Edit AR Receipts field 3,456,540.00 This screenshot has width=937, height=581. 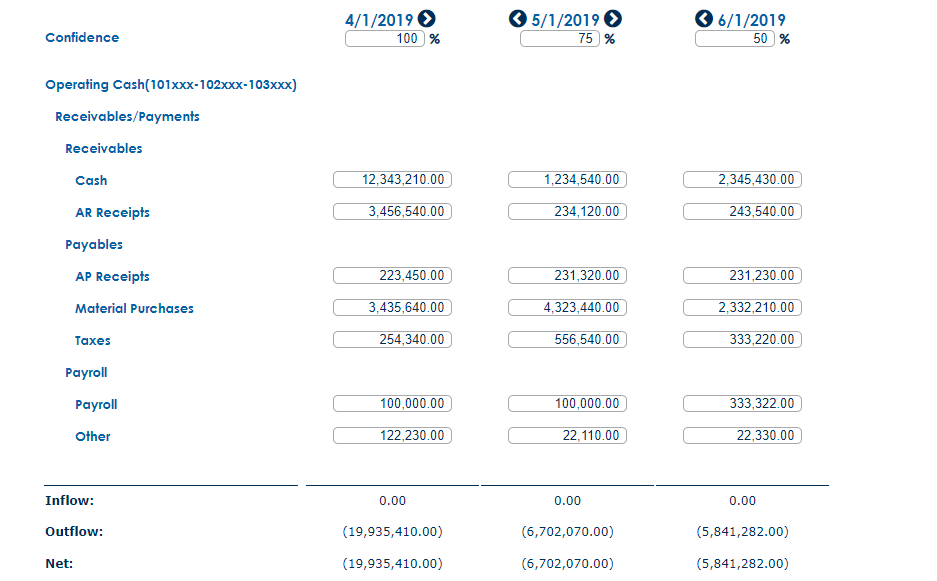click(x=393, y=212)
